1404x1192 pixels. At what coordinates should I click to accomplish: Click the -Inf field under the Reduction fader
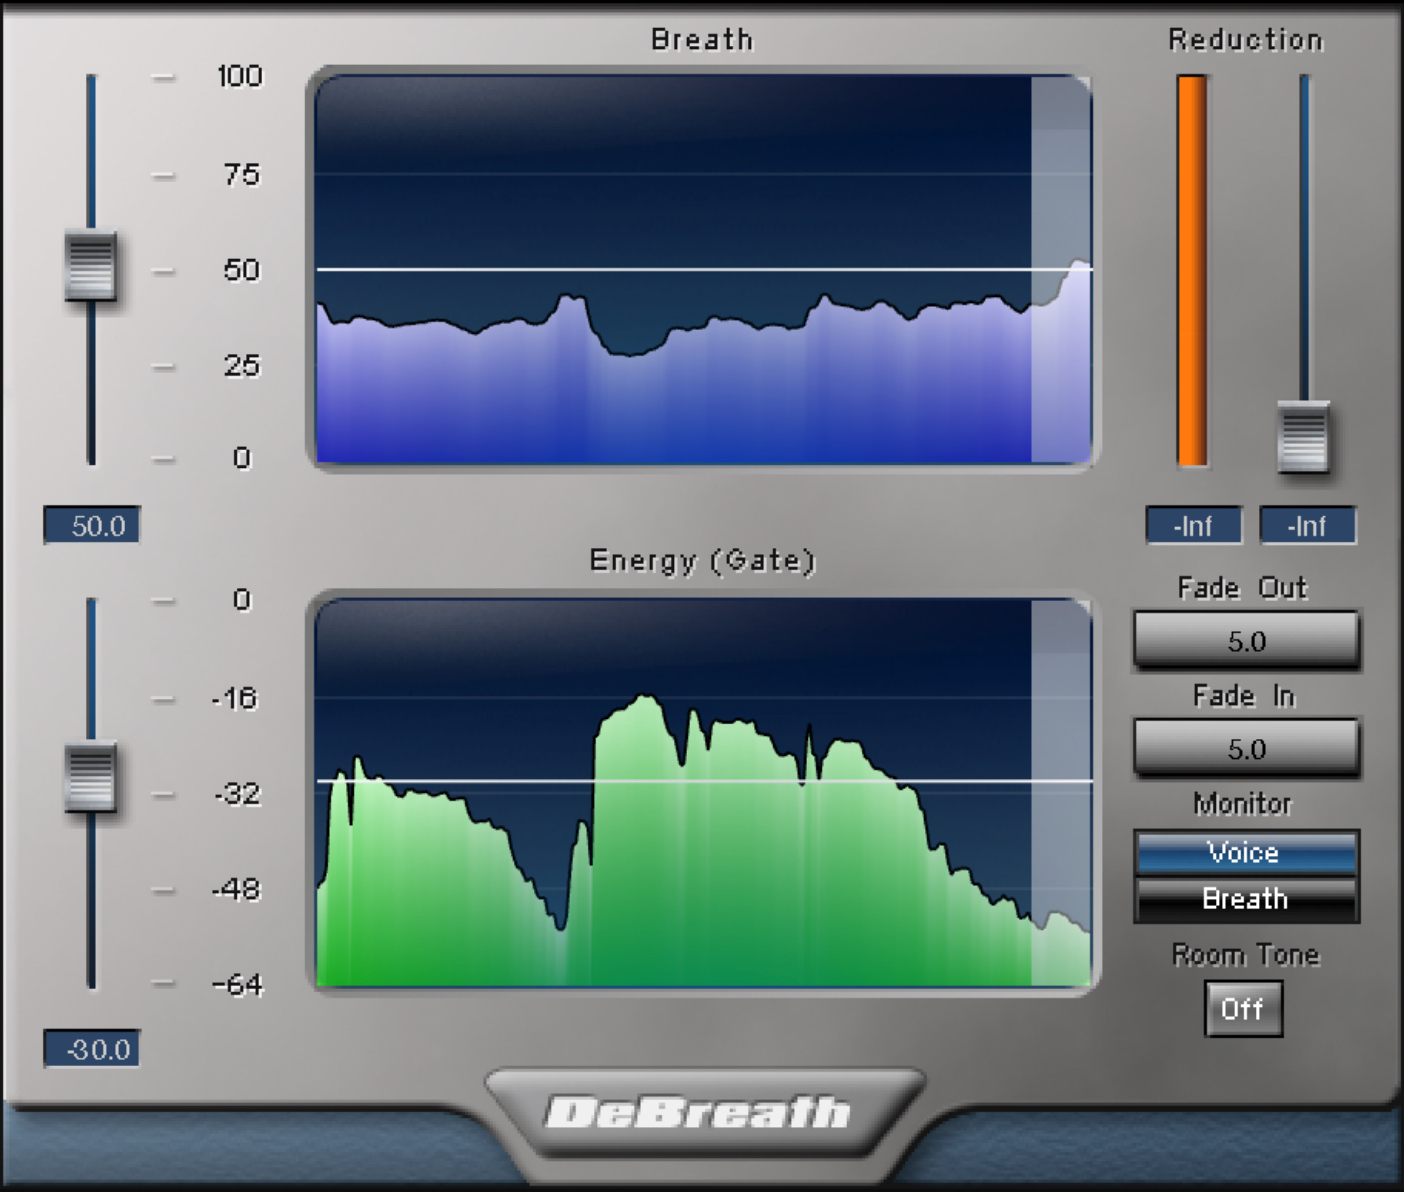pyautogui.click(x=1307, y=526)
